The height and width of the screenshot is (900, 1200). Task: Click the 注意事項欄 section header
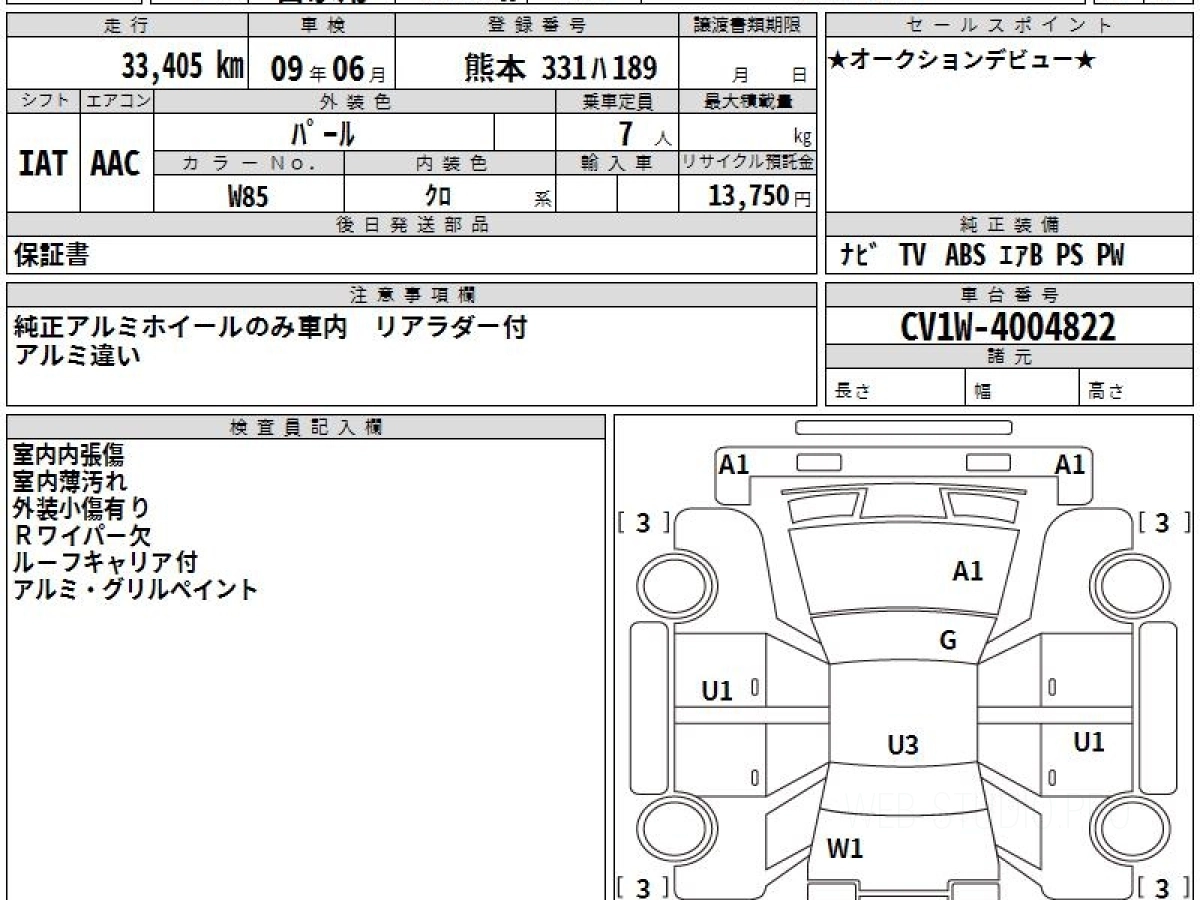(412, 295)
